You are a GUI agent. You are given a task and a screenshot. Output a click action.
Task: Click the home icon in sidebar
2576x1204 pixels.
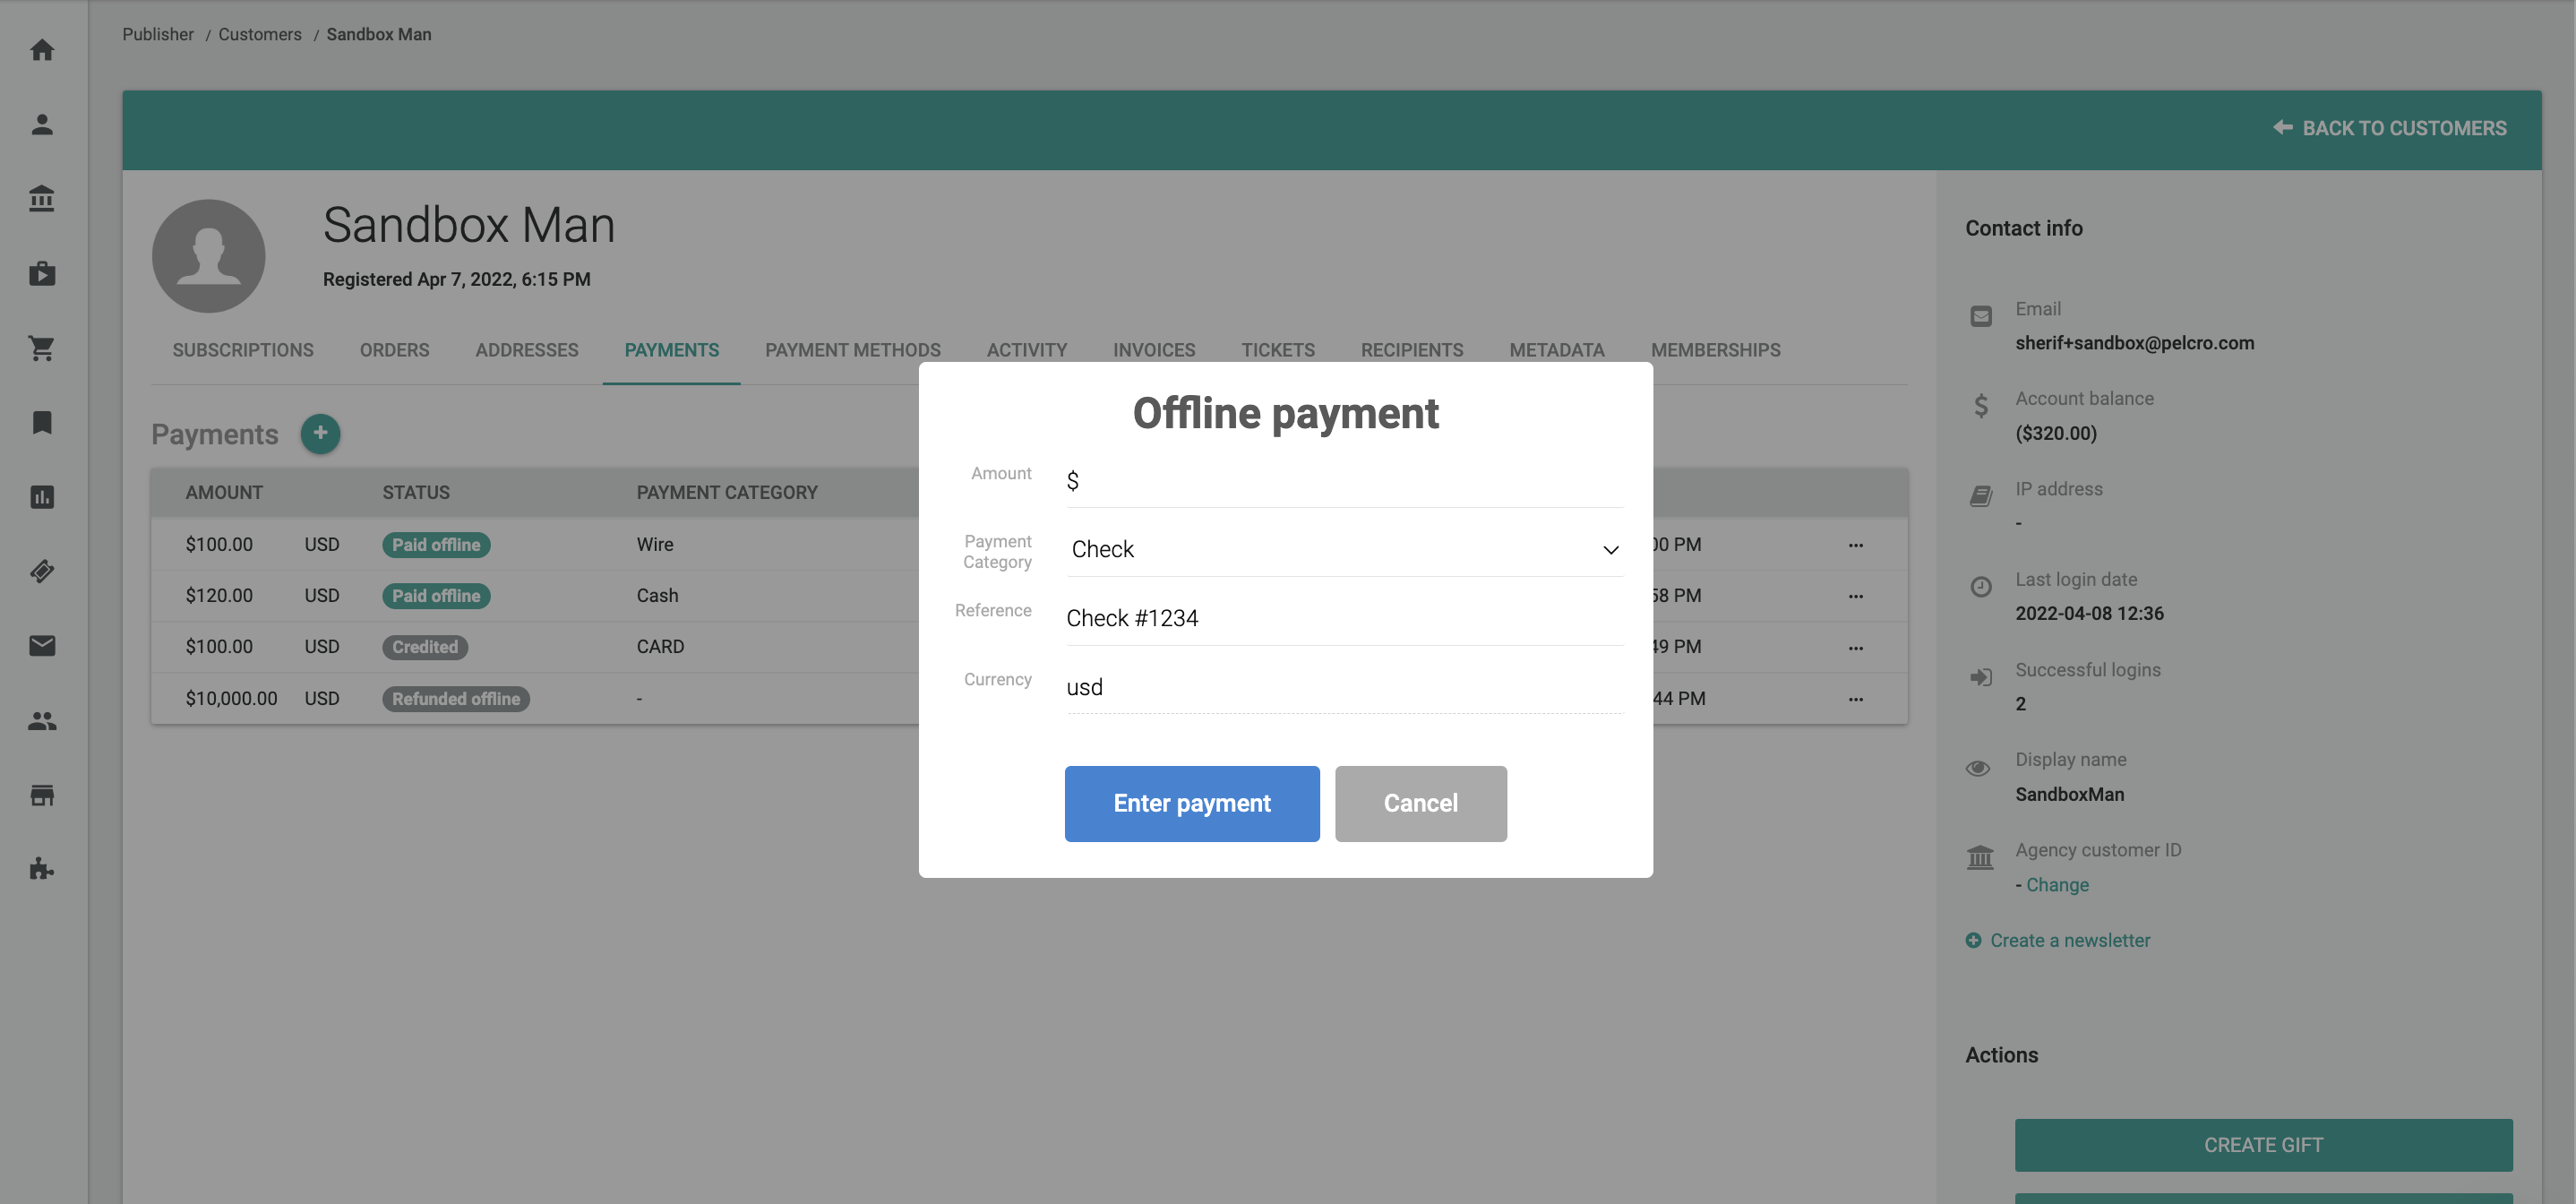point(42,50)
